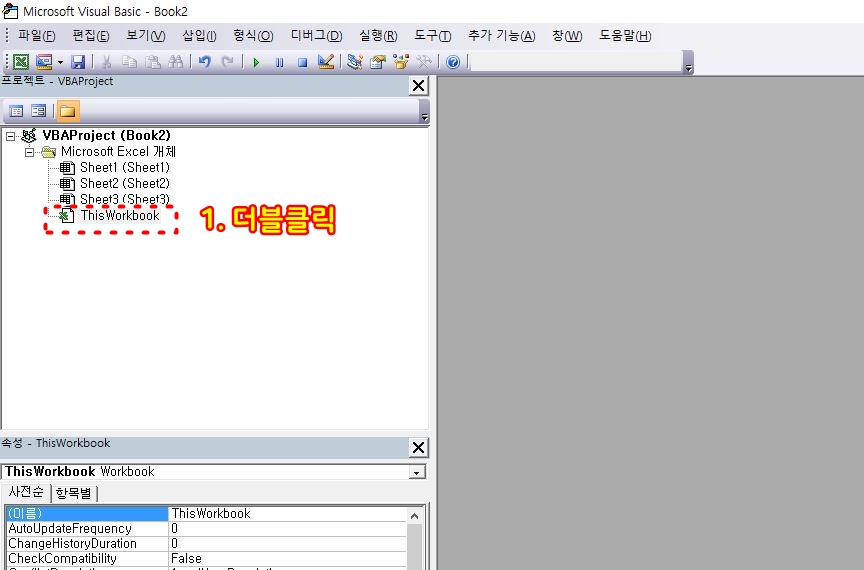This screenshot has width=864, height=570.
Task: Edit the ChangeHistoryDuration value field
Action: tap(287, 544)
